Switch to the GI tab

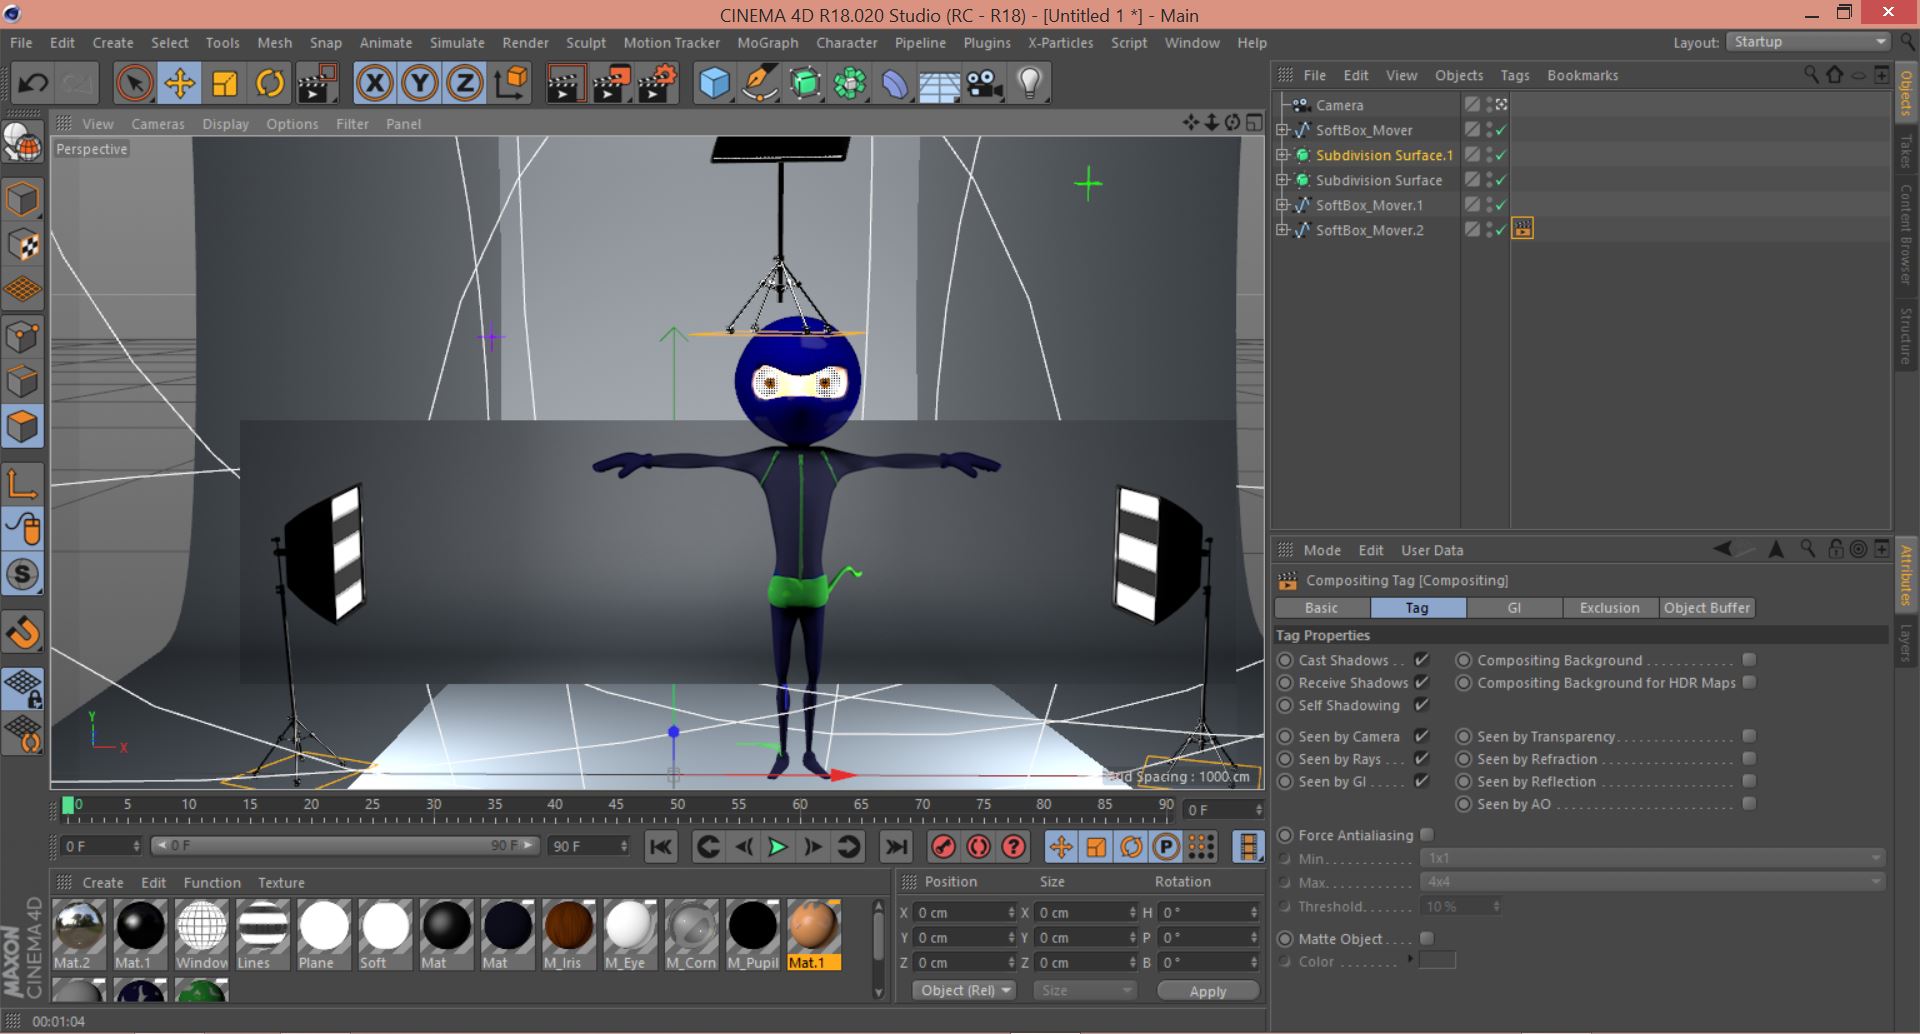point(1514,608)
